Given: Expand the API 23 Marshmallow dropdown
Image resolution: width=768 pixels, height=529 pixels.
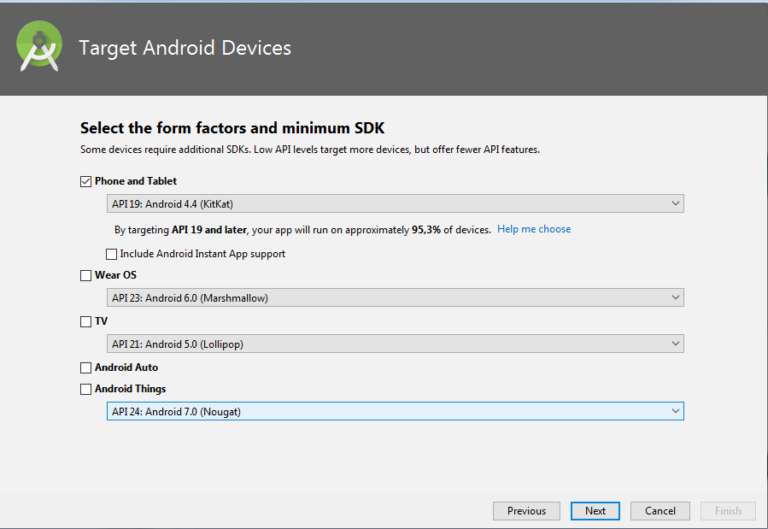Looking at the screenshot, I should tap(395, 298).
